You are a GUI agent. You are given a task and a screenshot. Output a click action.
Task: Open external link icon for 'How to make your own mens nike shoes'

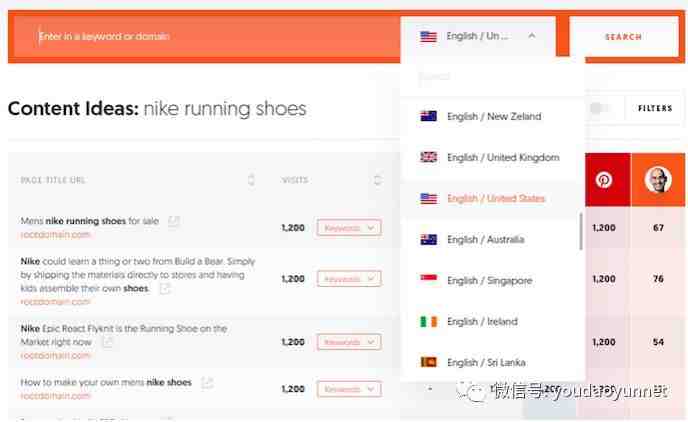207,383
